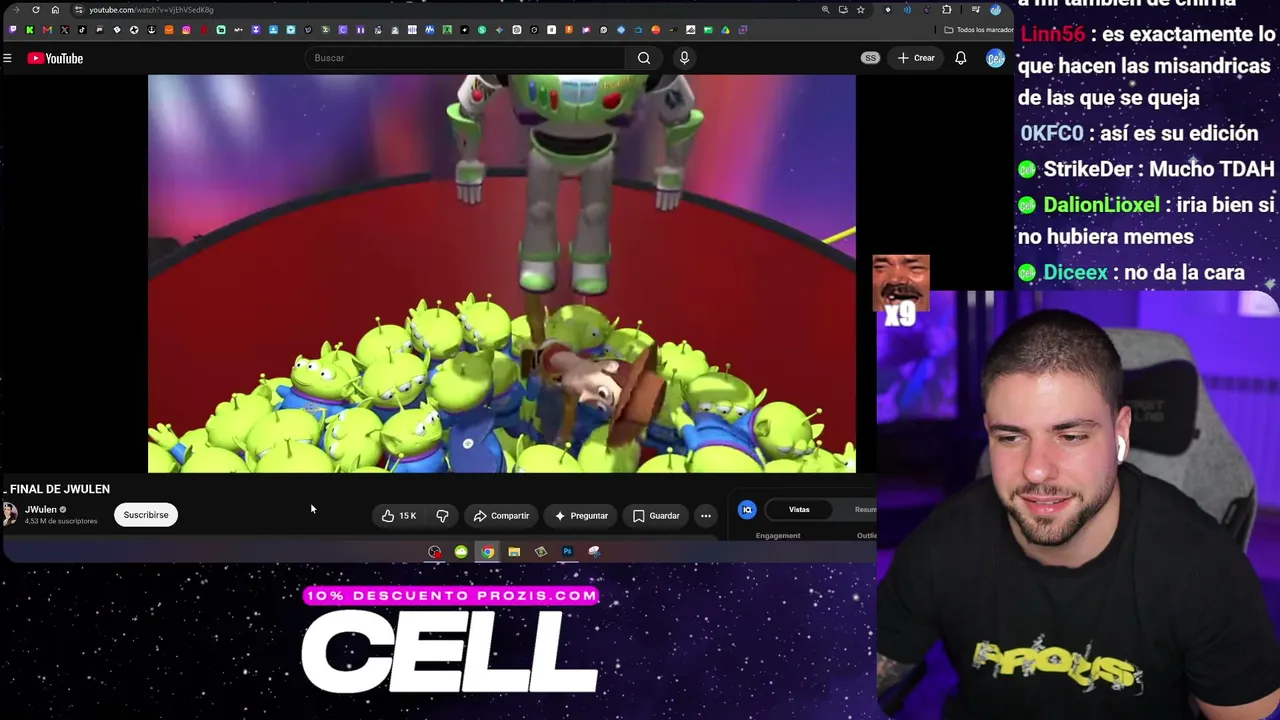Open the YouTube guide hamburger menu

tap(7, 58)
